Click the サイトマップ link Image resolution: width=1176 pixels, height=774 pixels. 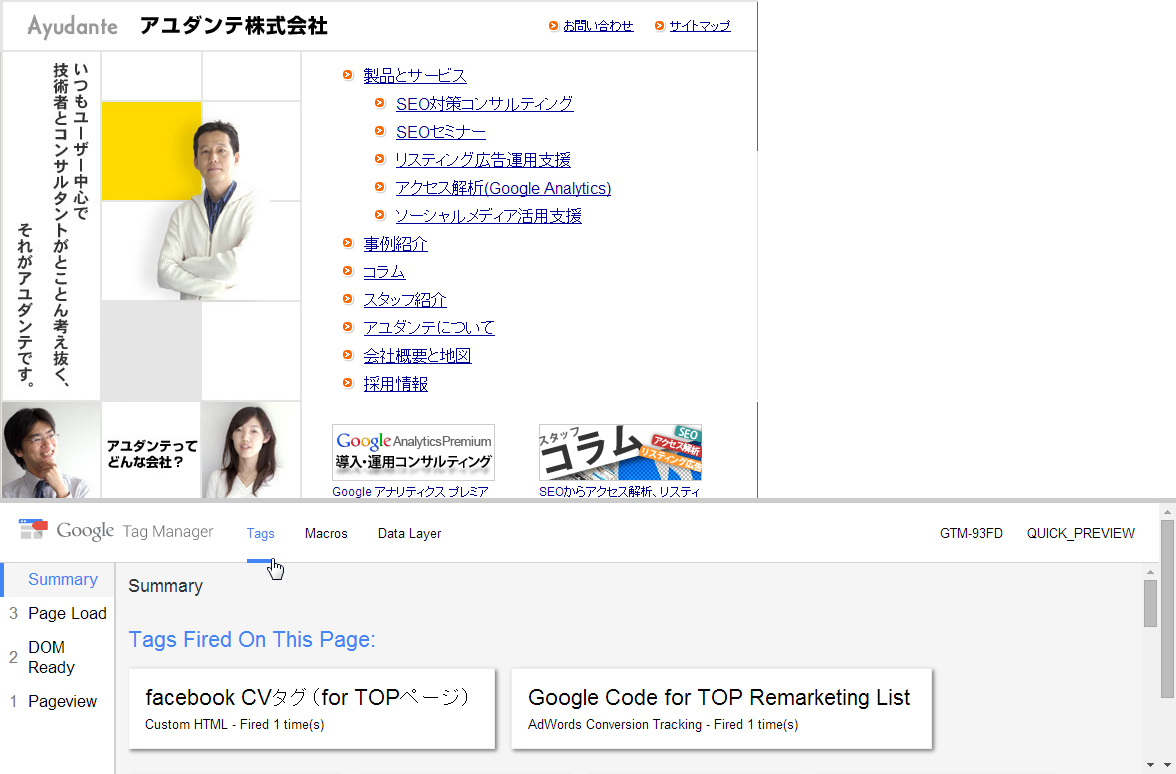(700, 26)
